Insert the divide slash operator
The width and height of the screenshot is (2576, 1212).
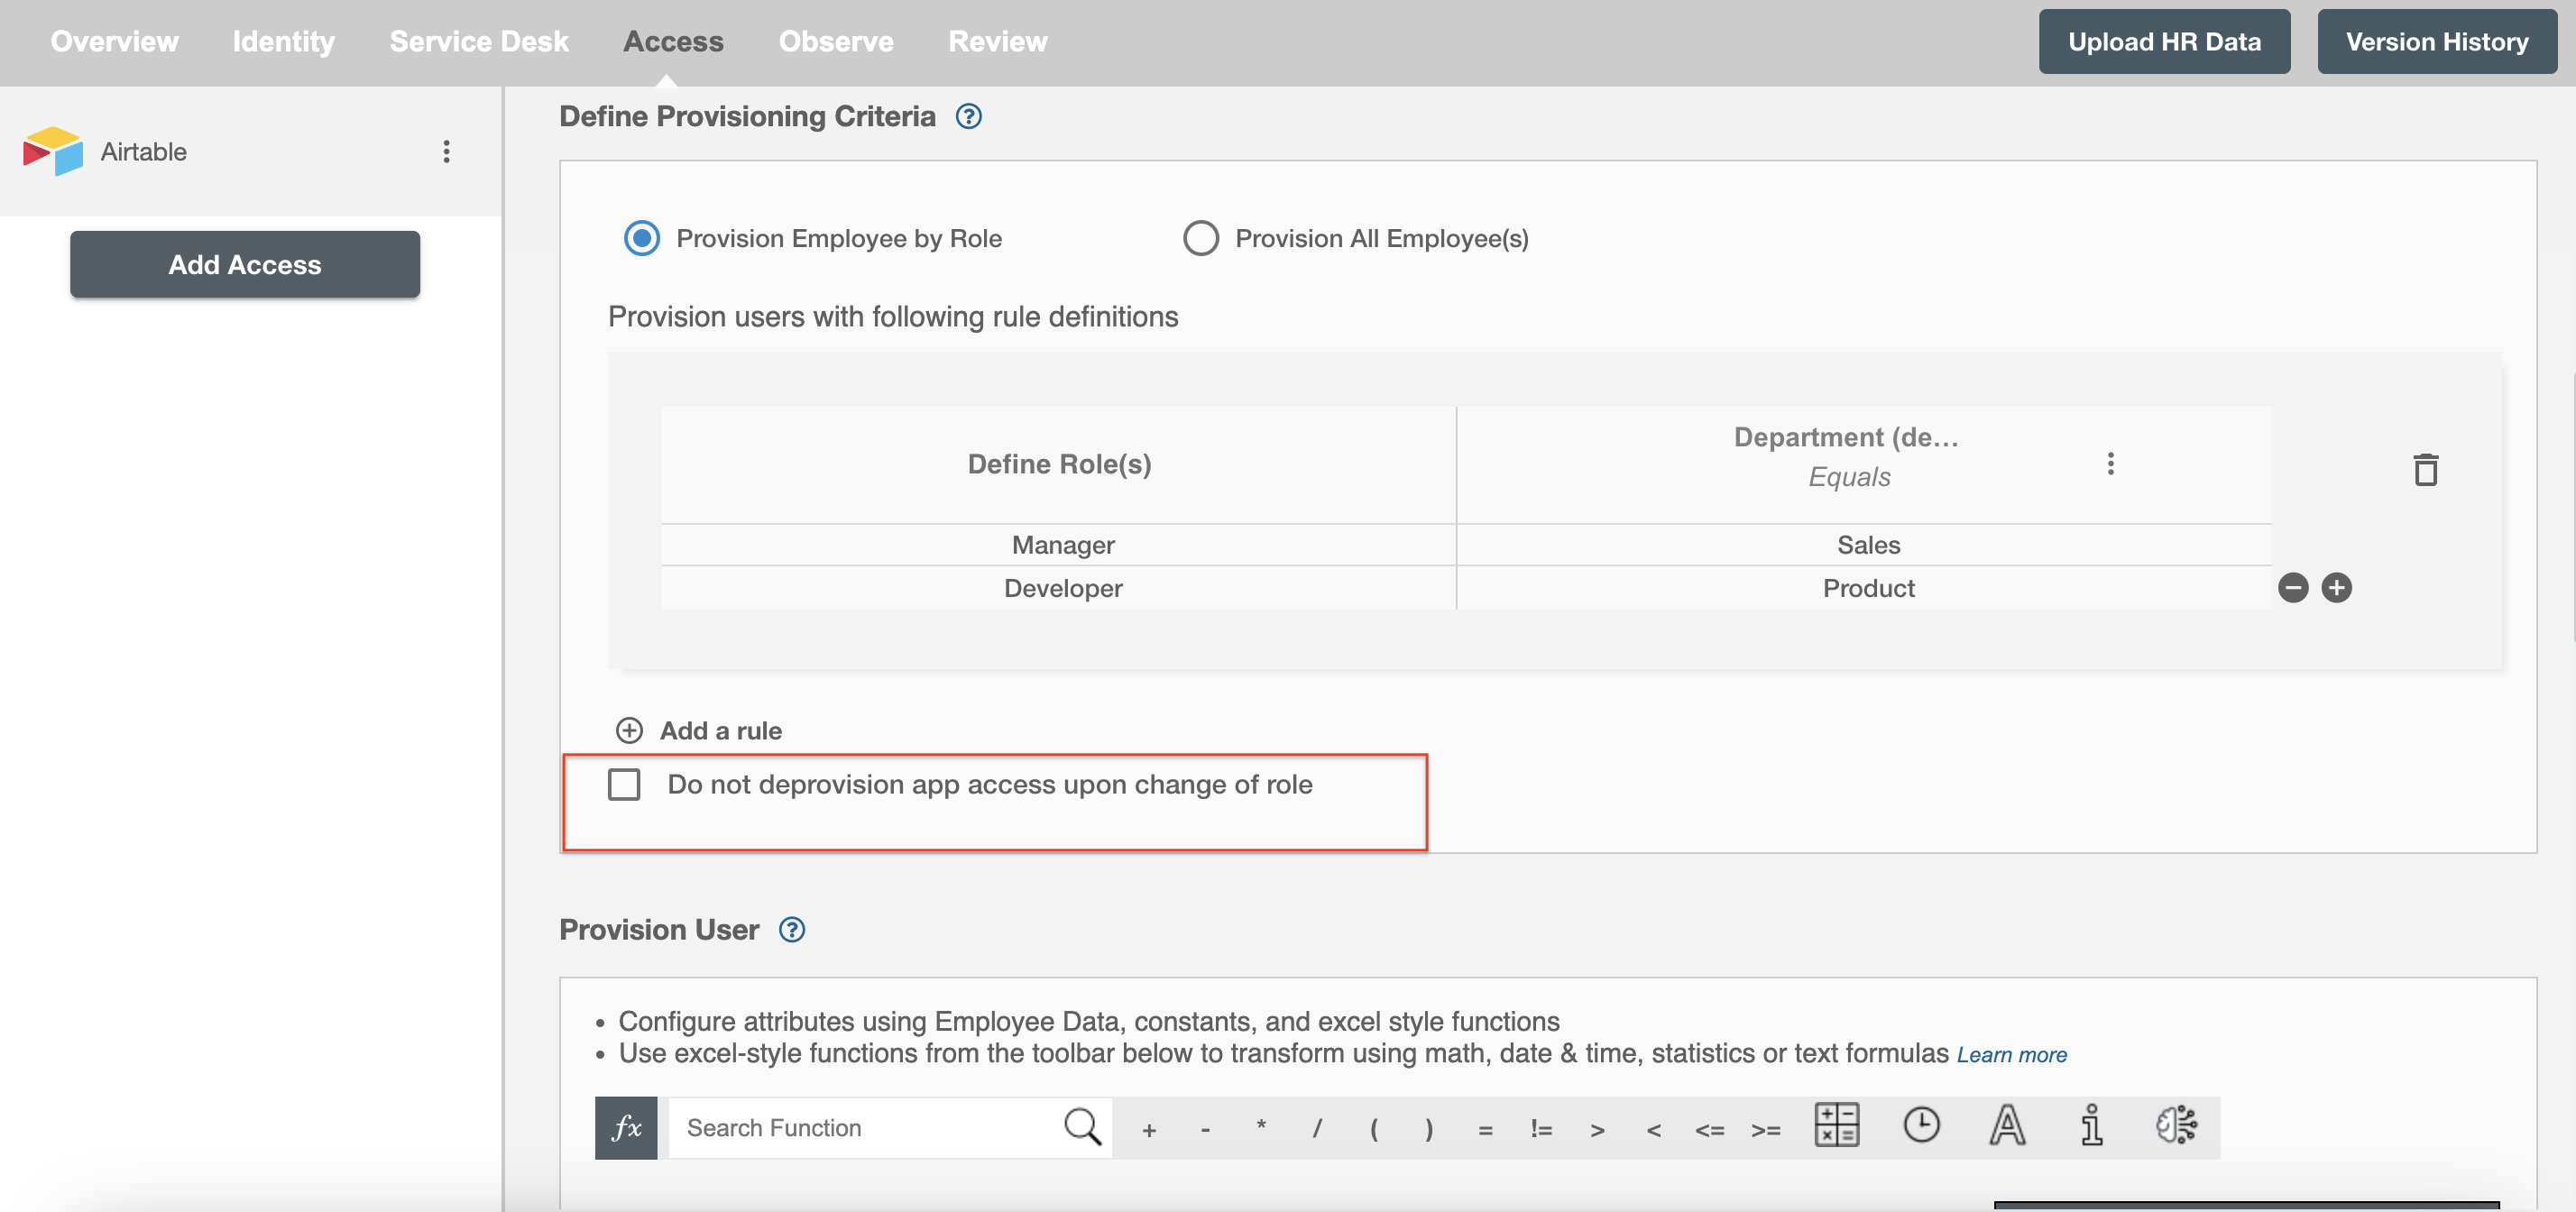point(1317,1128)
